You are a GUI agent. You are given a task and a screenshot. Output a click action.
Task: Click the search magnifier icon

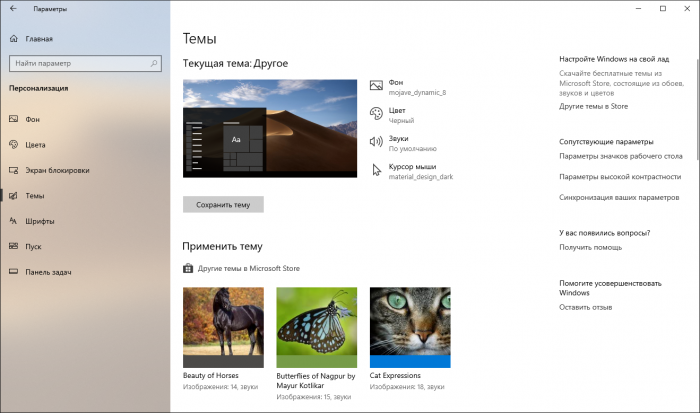[x=154, y=63]
